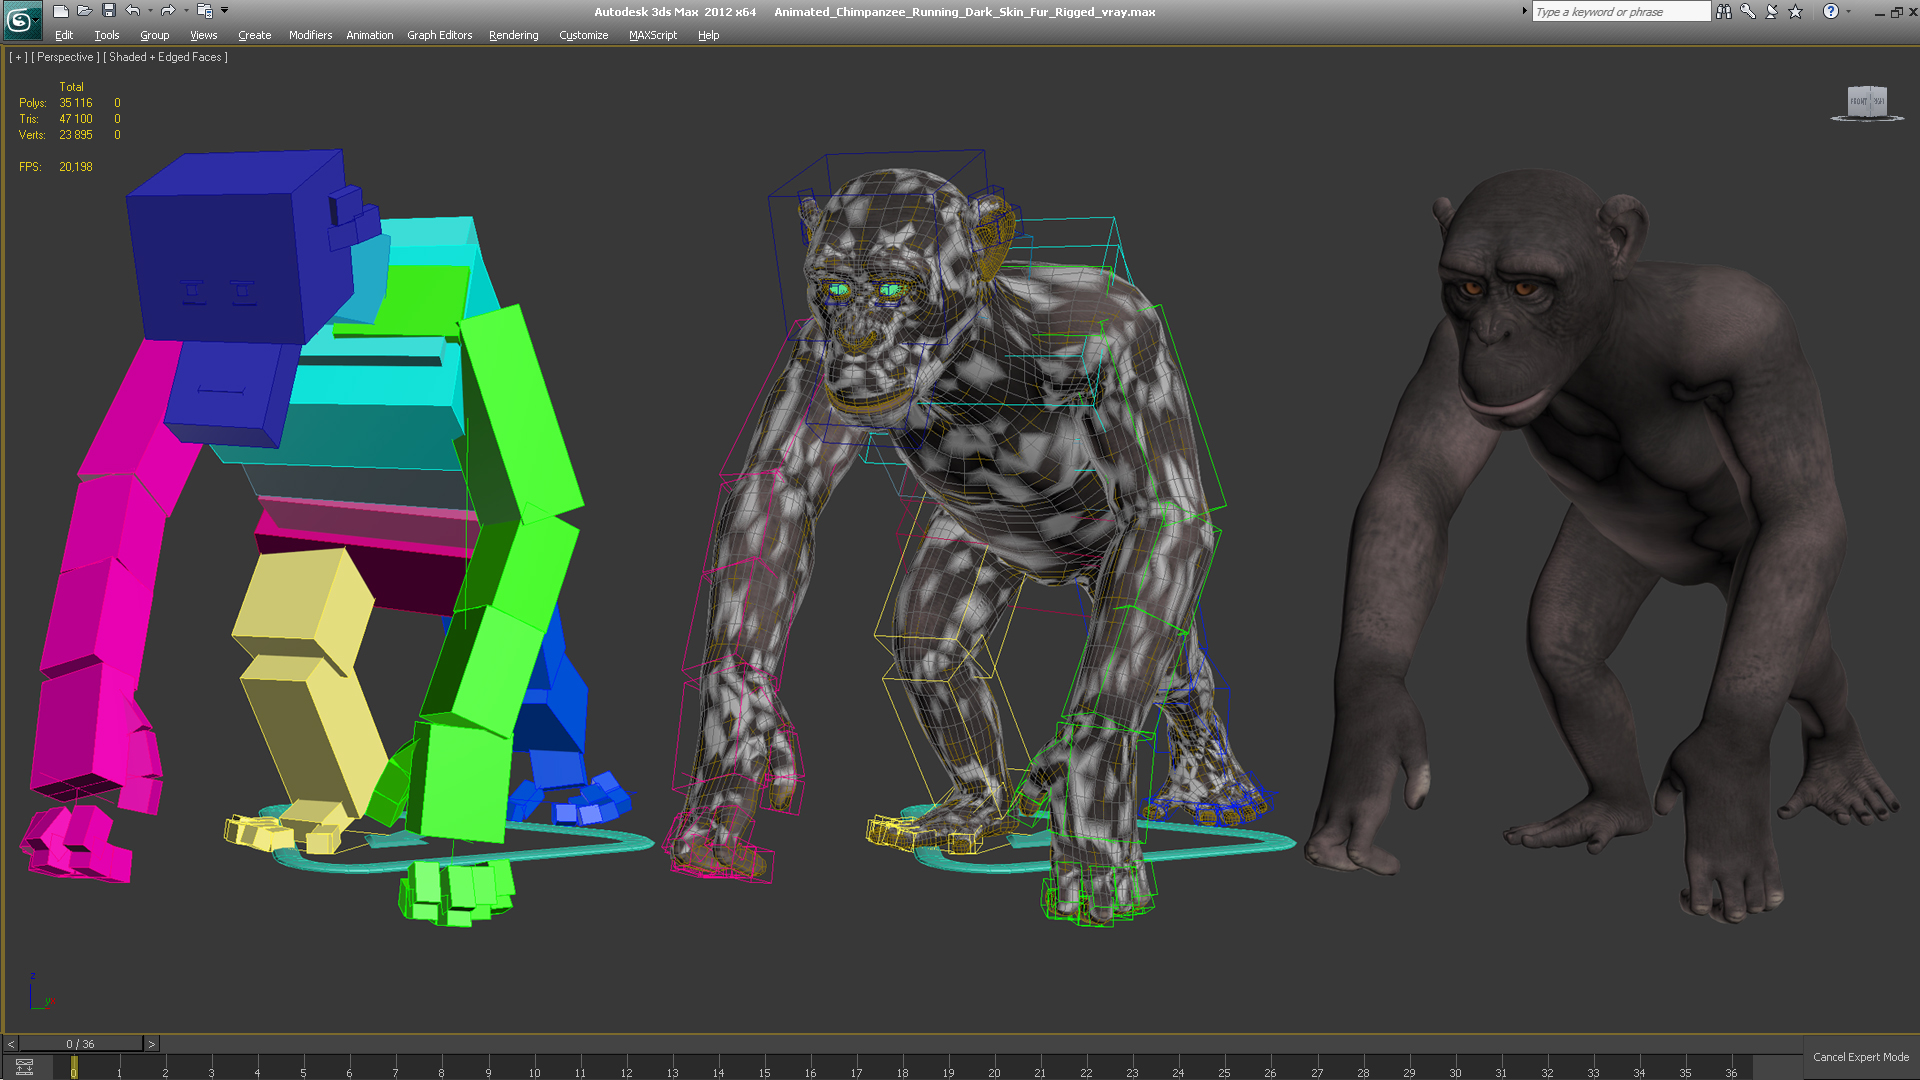Image resolution: width=1920 pixels, height=1080 pixels.
Task: Open the Help menu in menu bar
Action: click(709, 35)
